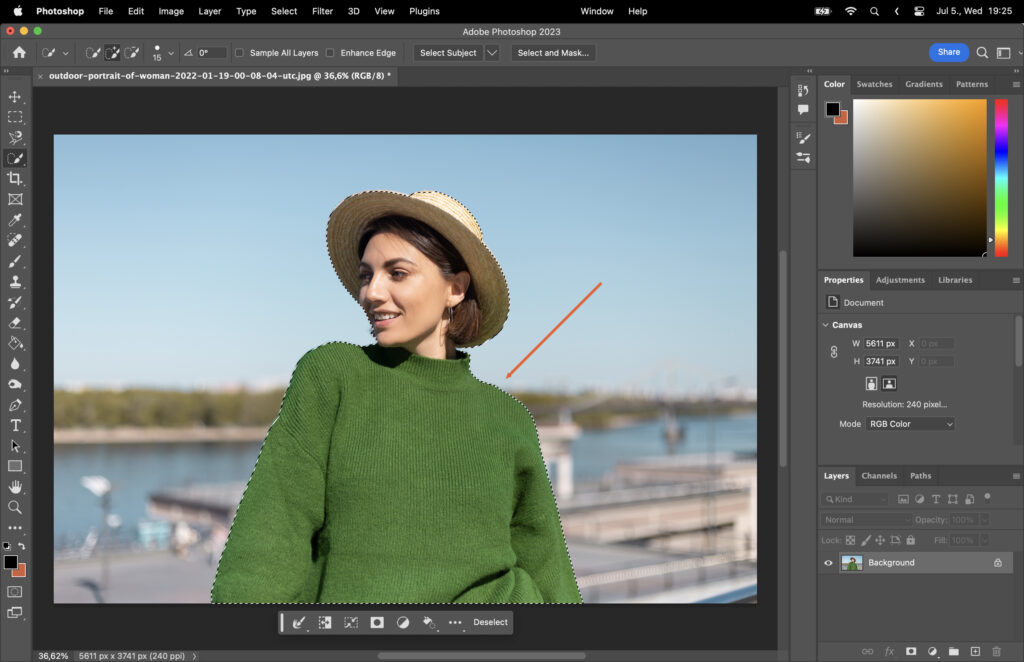
Task: Select the Move tool
Action: click(14, 96)
